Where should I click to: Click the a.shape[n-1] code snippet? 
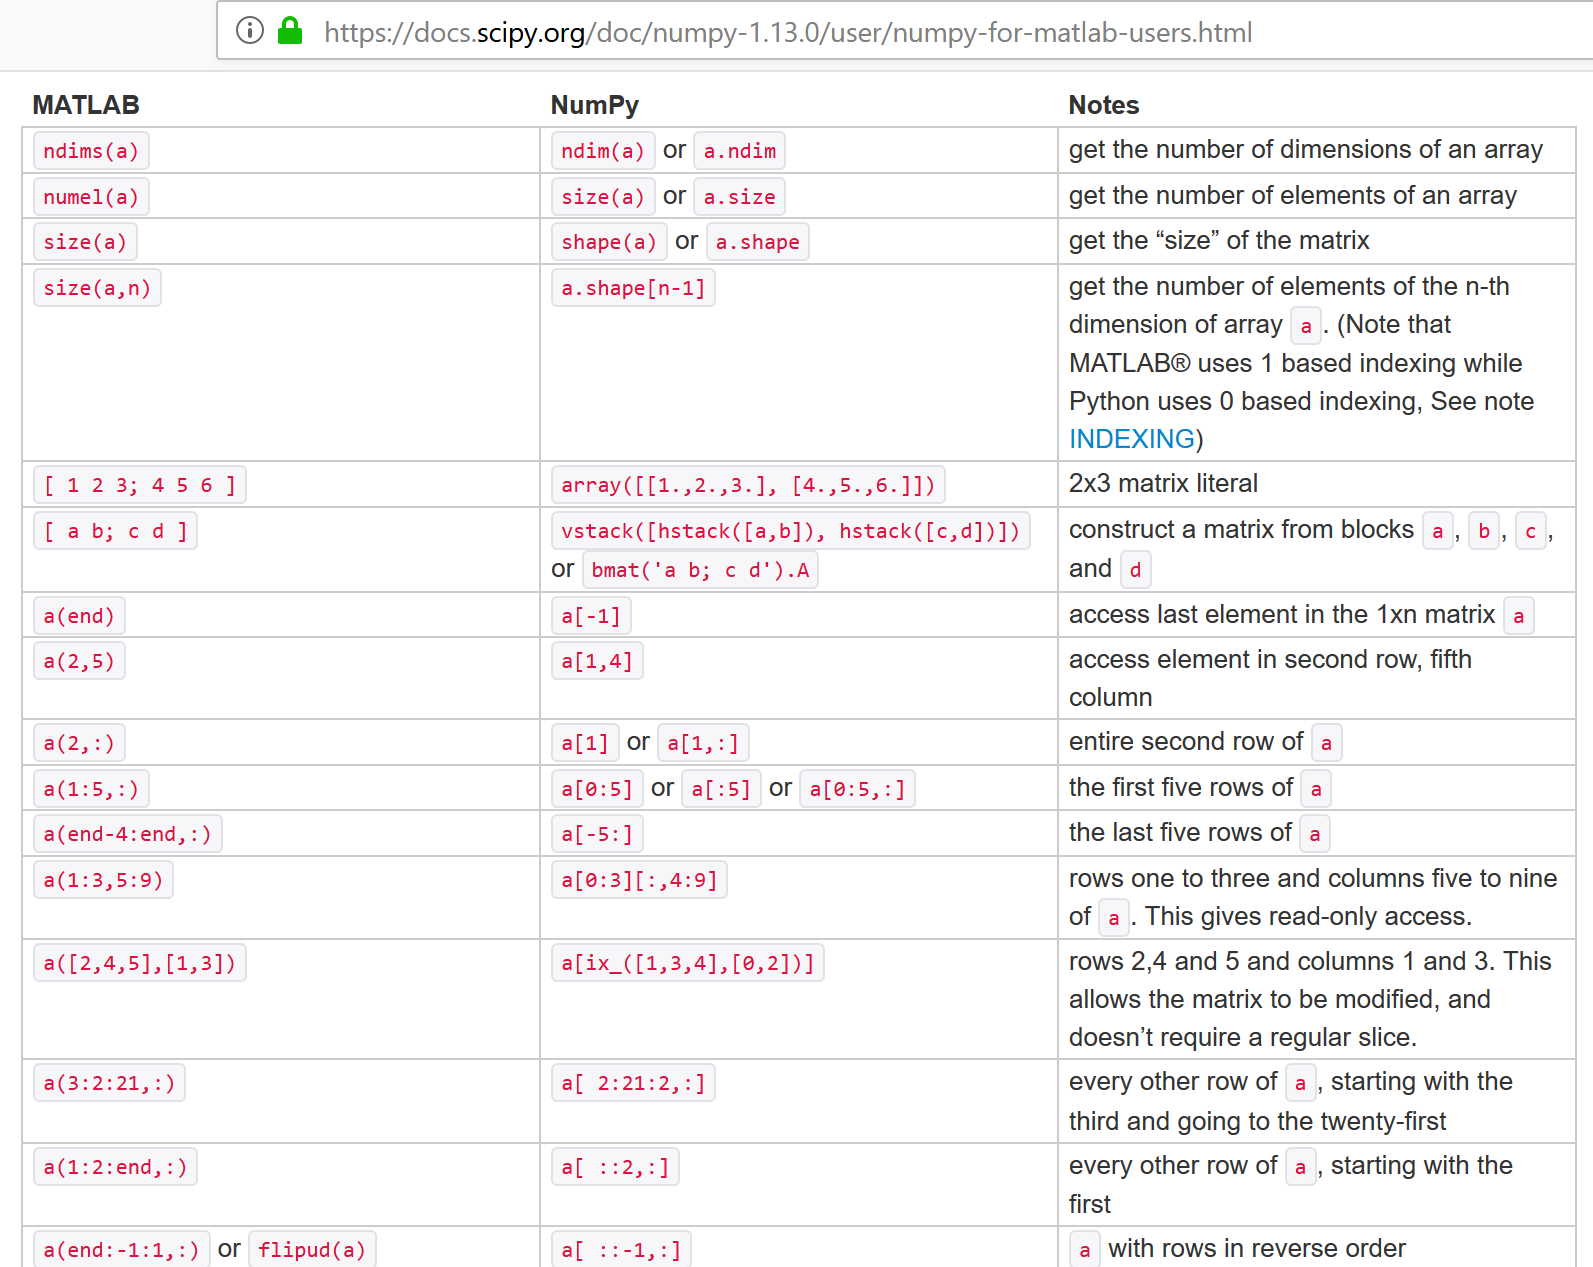coord(633,289)
